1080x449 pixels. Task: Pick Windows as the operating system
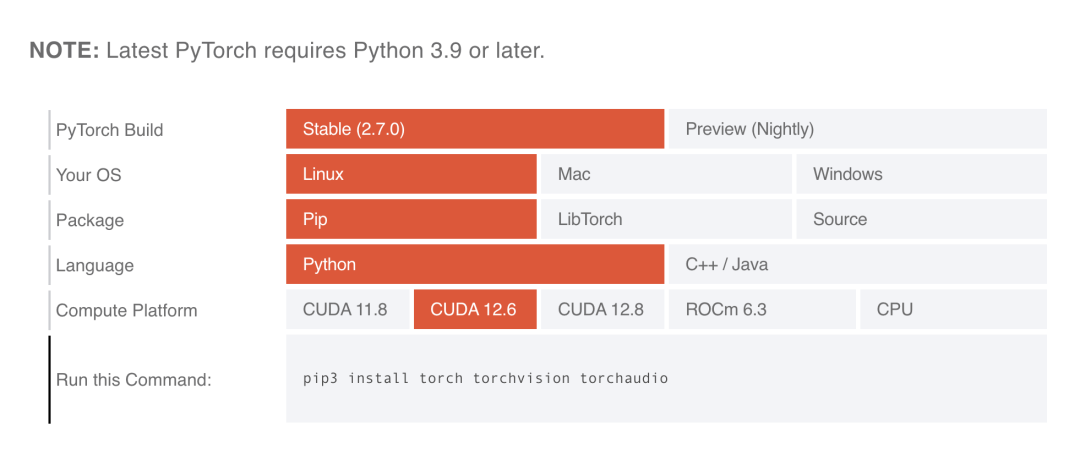(921, 174)
